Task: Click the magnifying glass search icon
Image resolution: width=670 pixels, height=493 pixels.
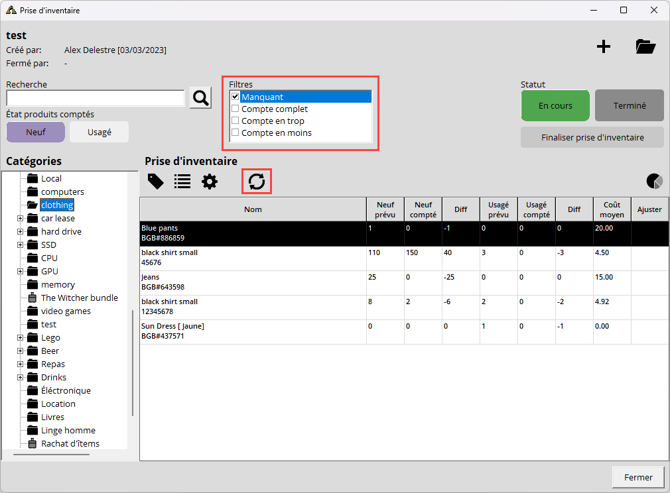Action: tap(201, 97)
